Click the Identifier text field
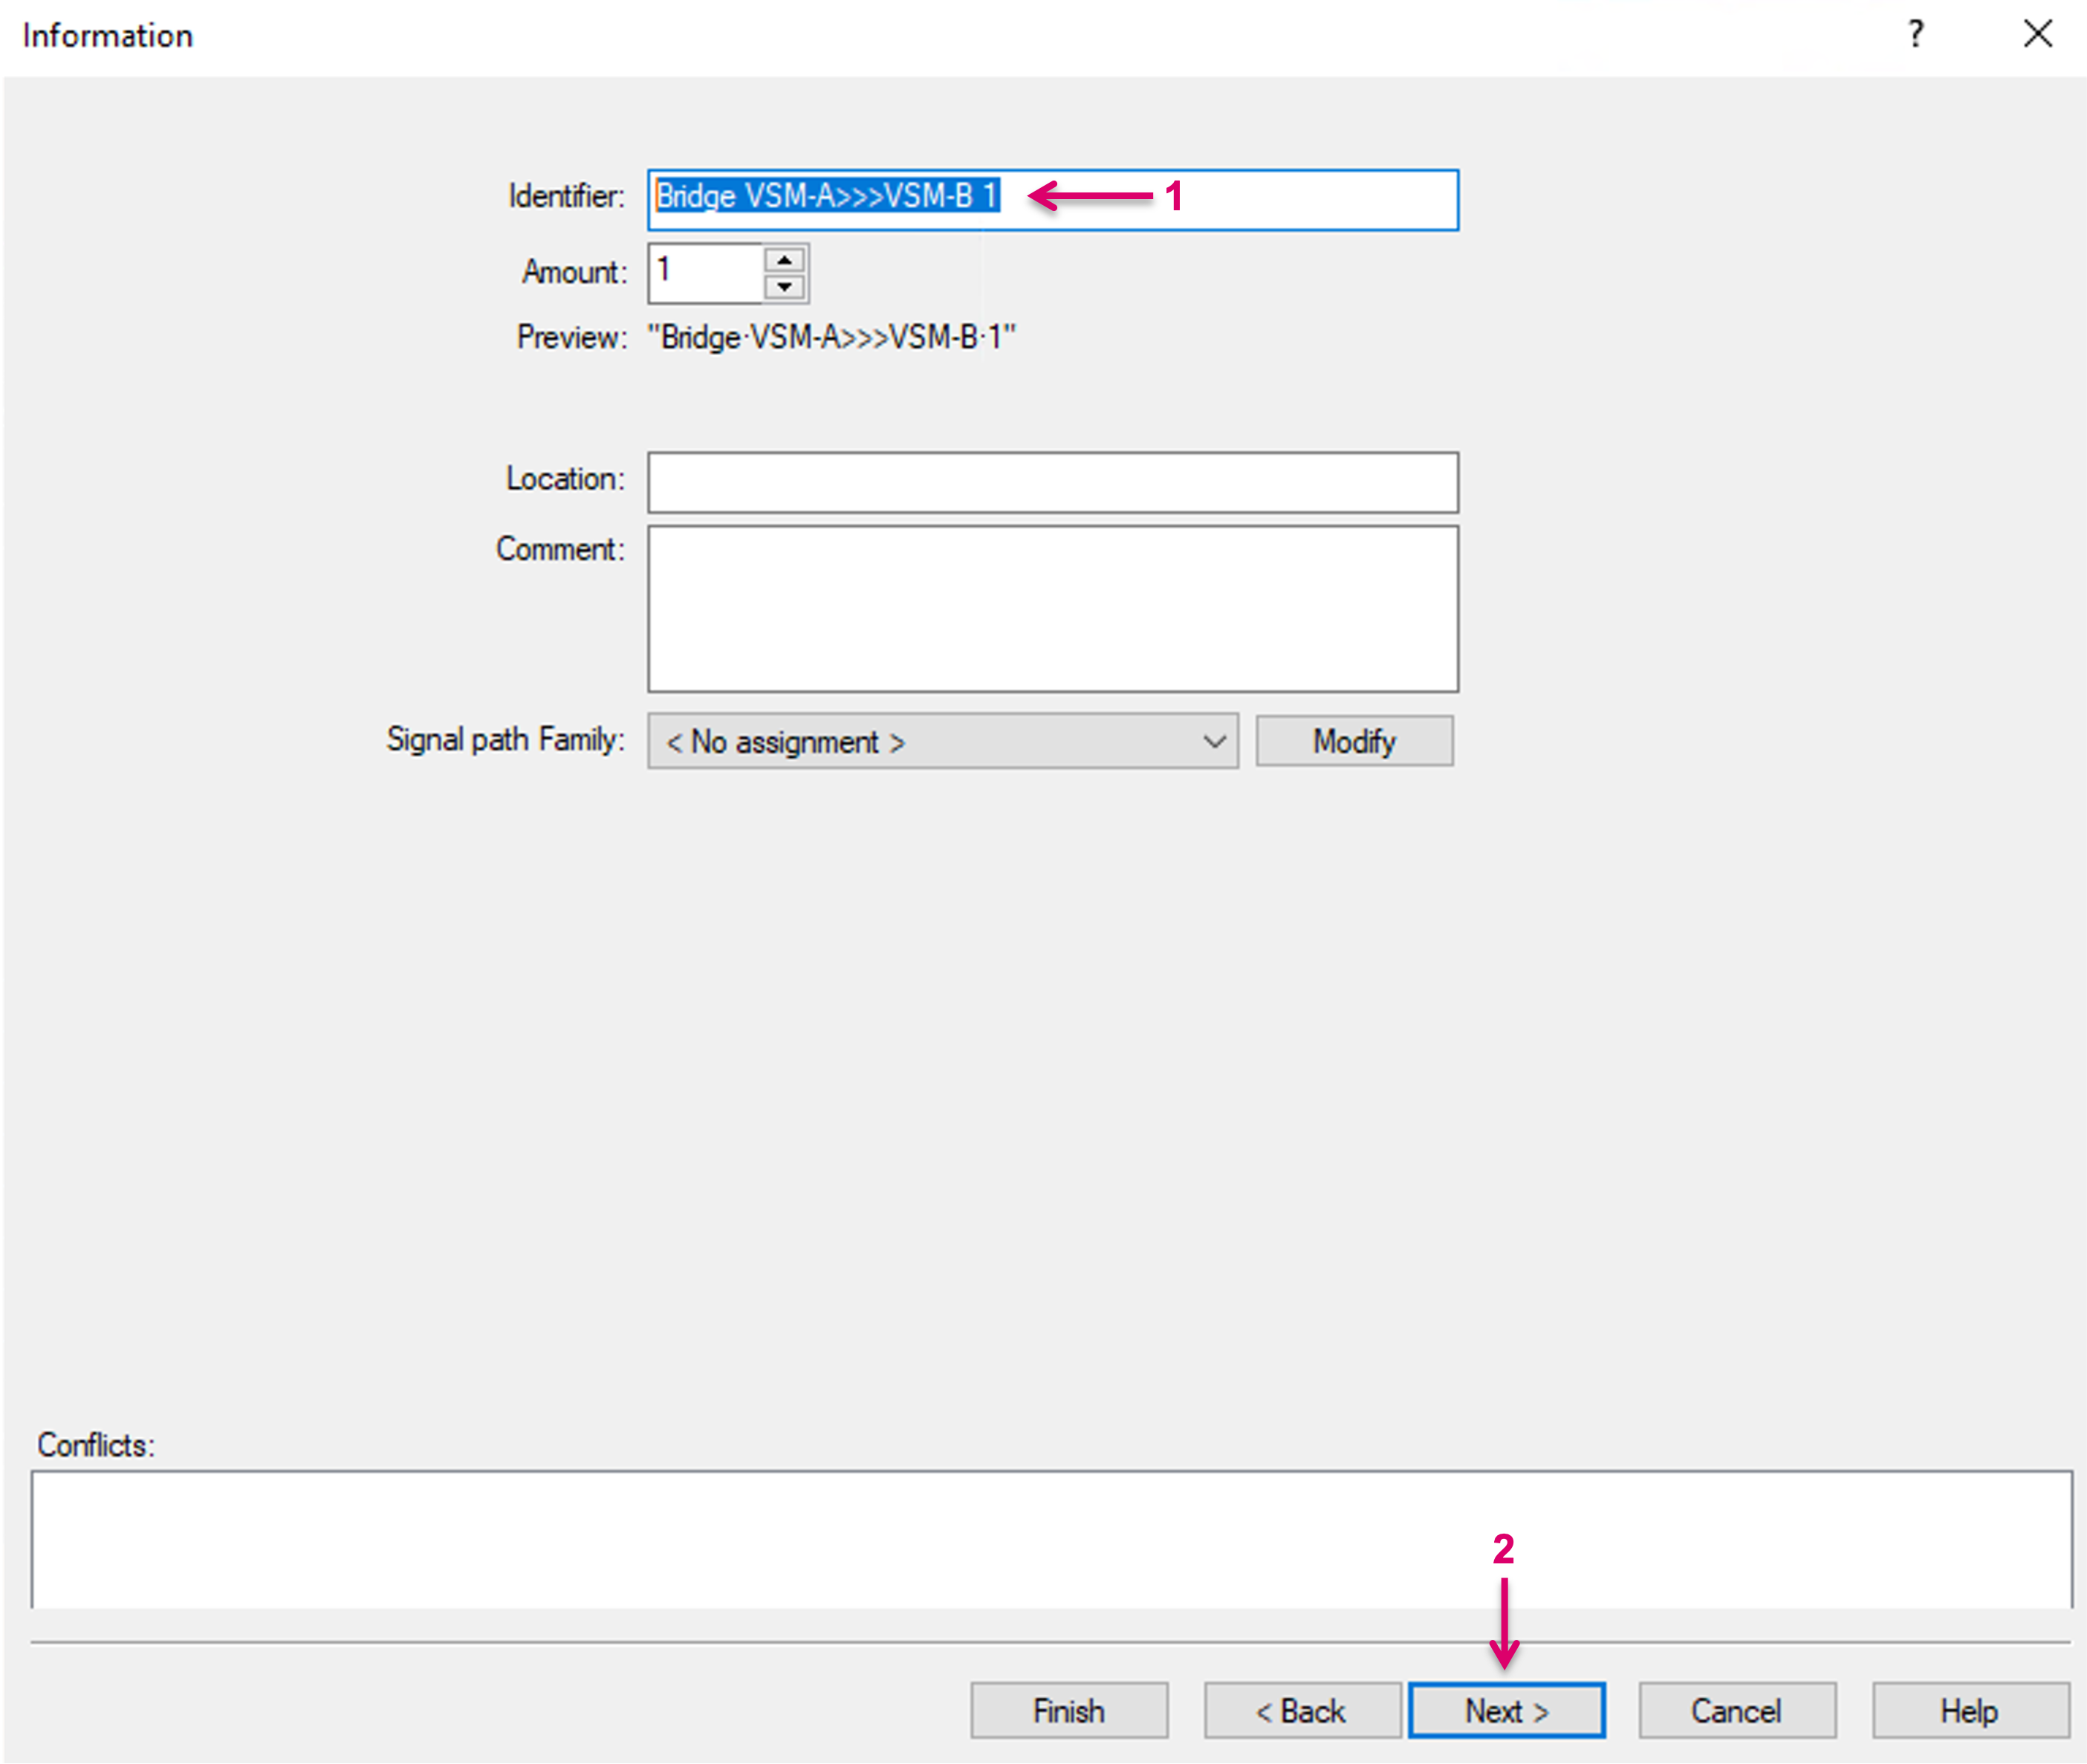 (1300, 200)
